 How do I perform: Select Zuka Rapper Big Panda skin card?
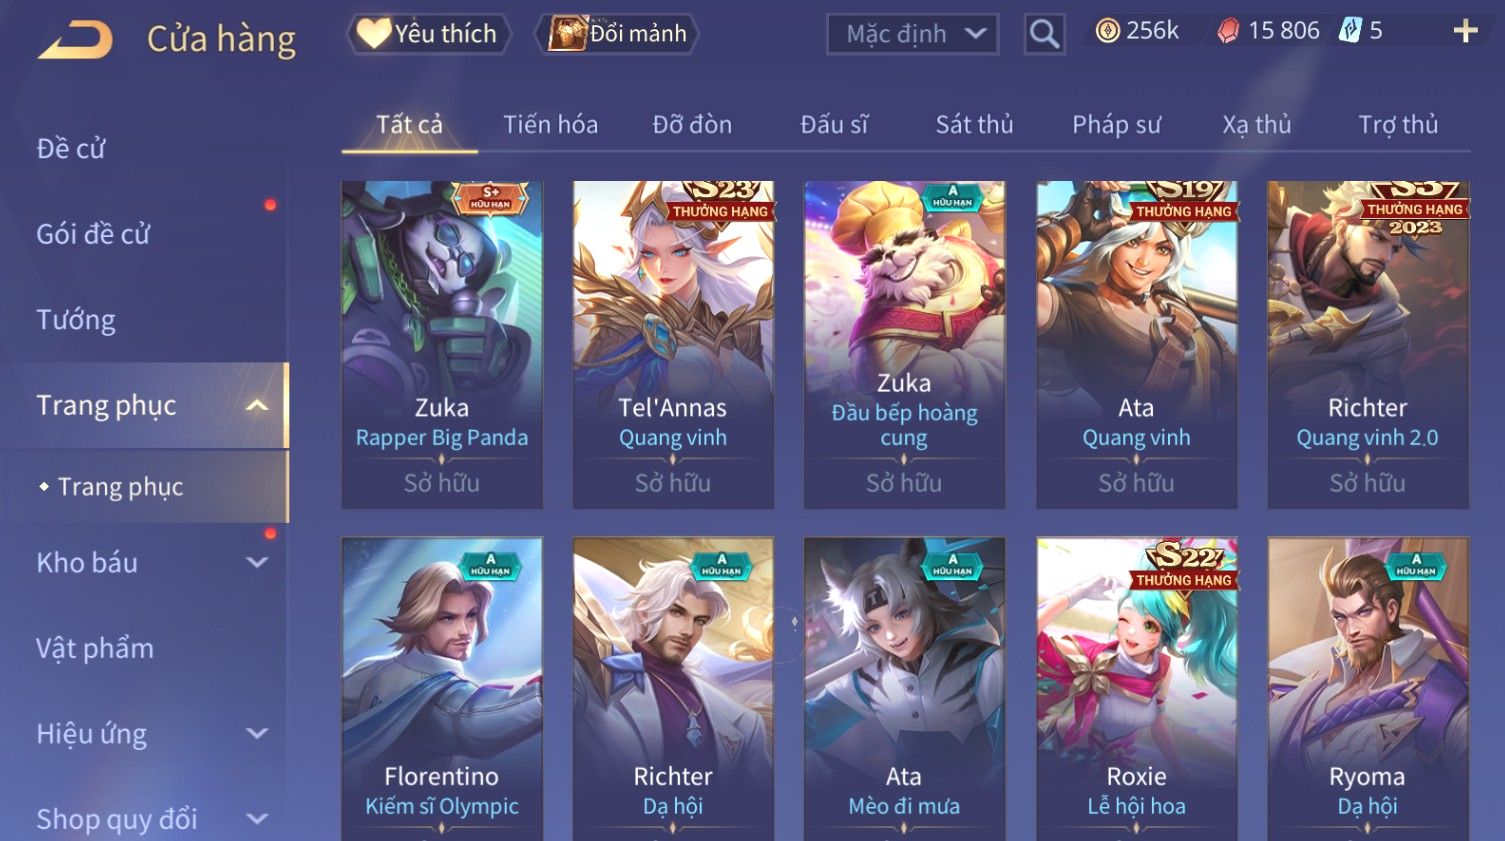(x=442, y=345)
